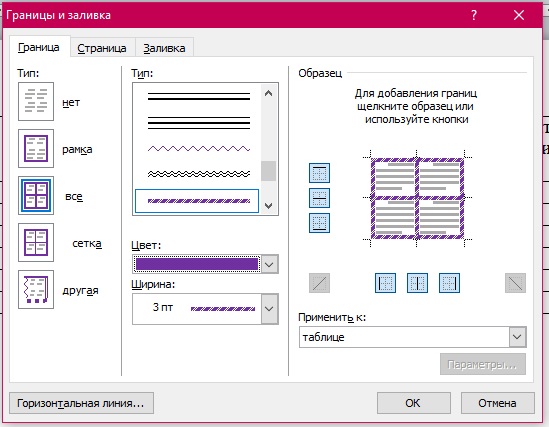This screenshot has height=427, width=549.
Task: Close the 'Границы и заливка' dialog
Action: point(519,15)
